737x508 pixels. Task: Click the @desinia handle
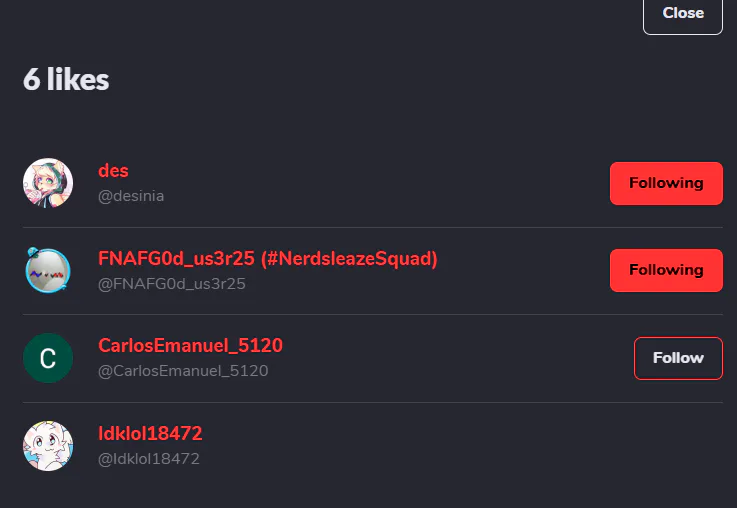click(x=131, y=196)
